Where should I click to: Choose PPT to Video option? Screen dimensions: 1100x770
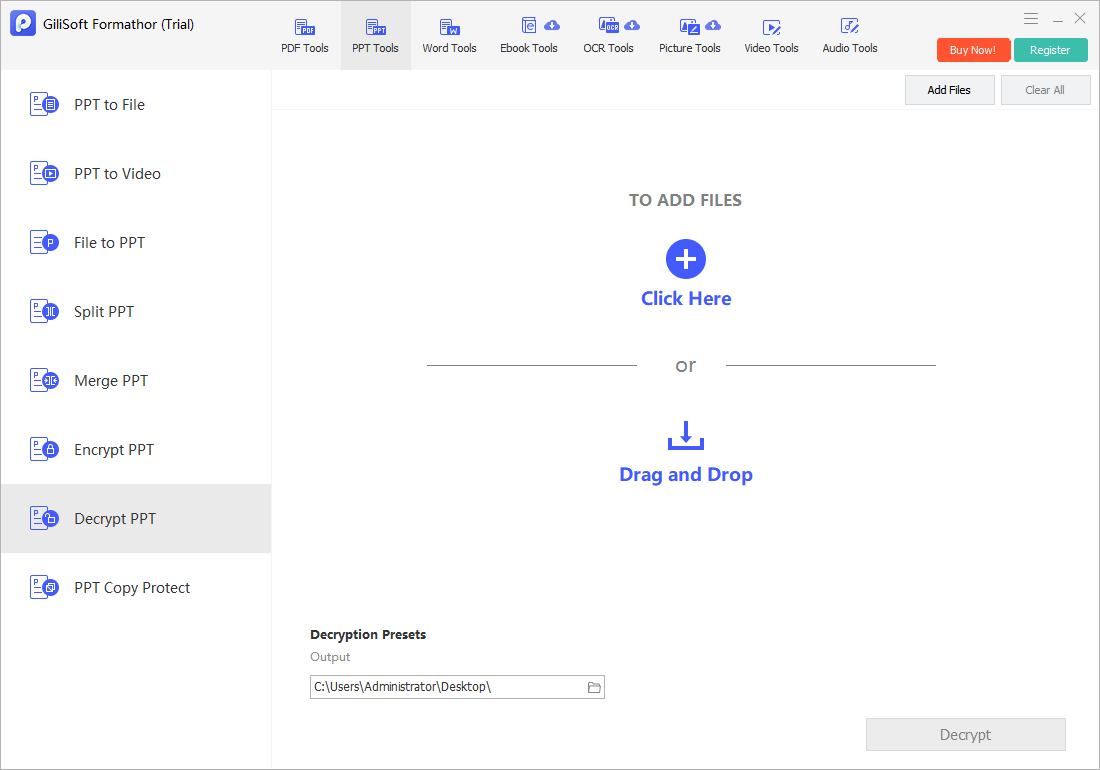(x=117, y=173)
